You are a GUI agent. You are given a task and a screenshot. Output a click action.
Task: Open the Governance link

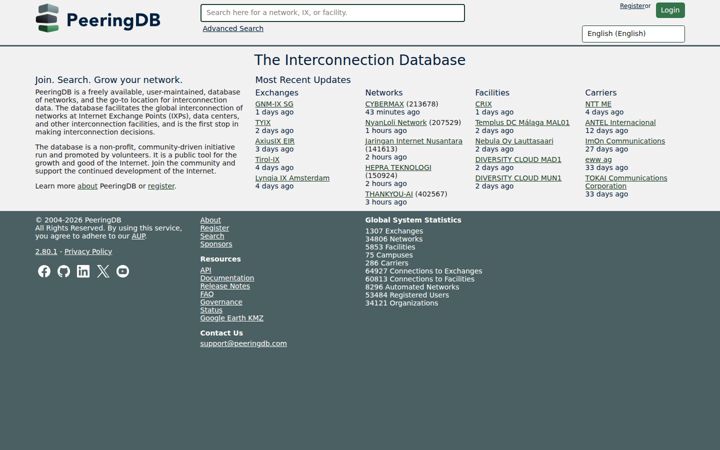[x=221, y=302]
